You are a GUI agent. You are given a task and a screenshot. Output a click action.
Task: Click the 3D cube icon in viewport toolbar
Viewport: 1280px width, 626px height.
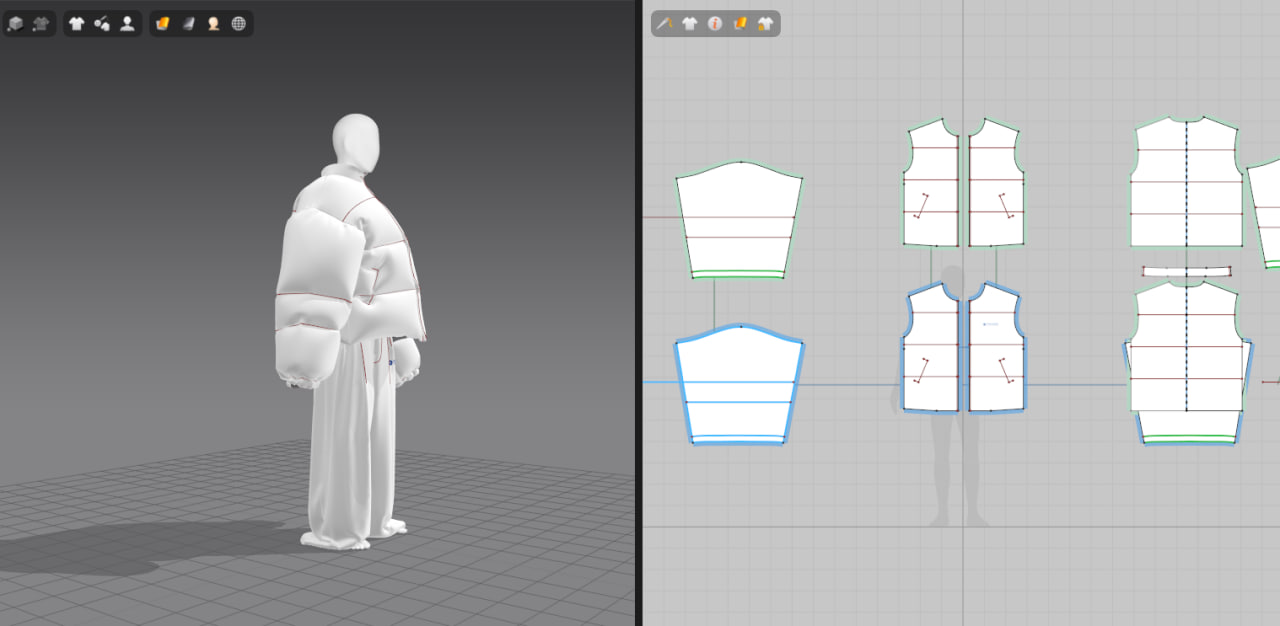[x=15, y=24]
